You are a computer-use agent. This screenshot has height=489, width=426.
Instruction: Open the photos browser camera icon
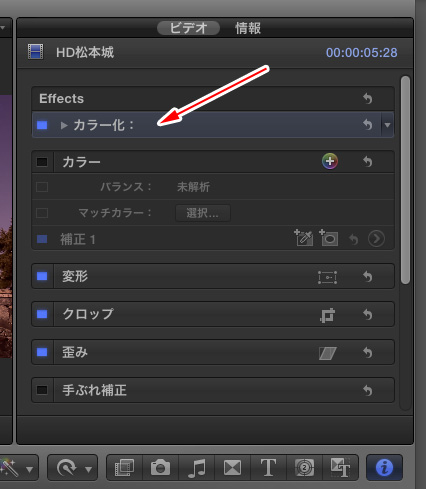[x=160, y=468]
